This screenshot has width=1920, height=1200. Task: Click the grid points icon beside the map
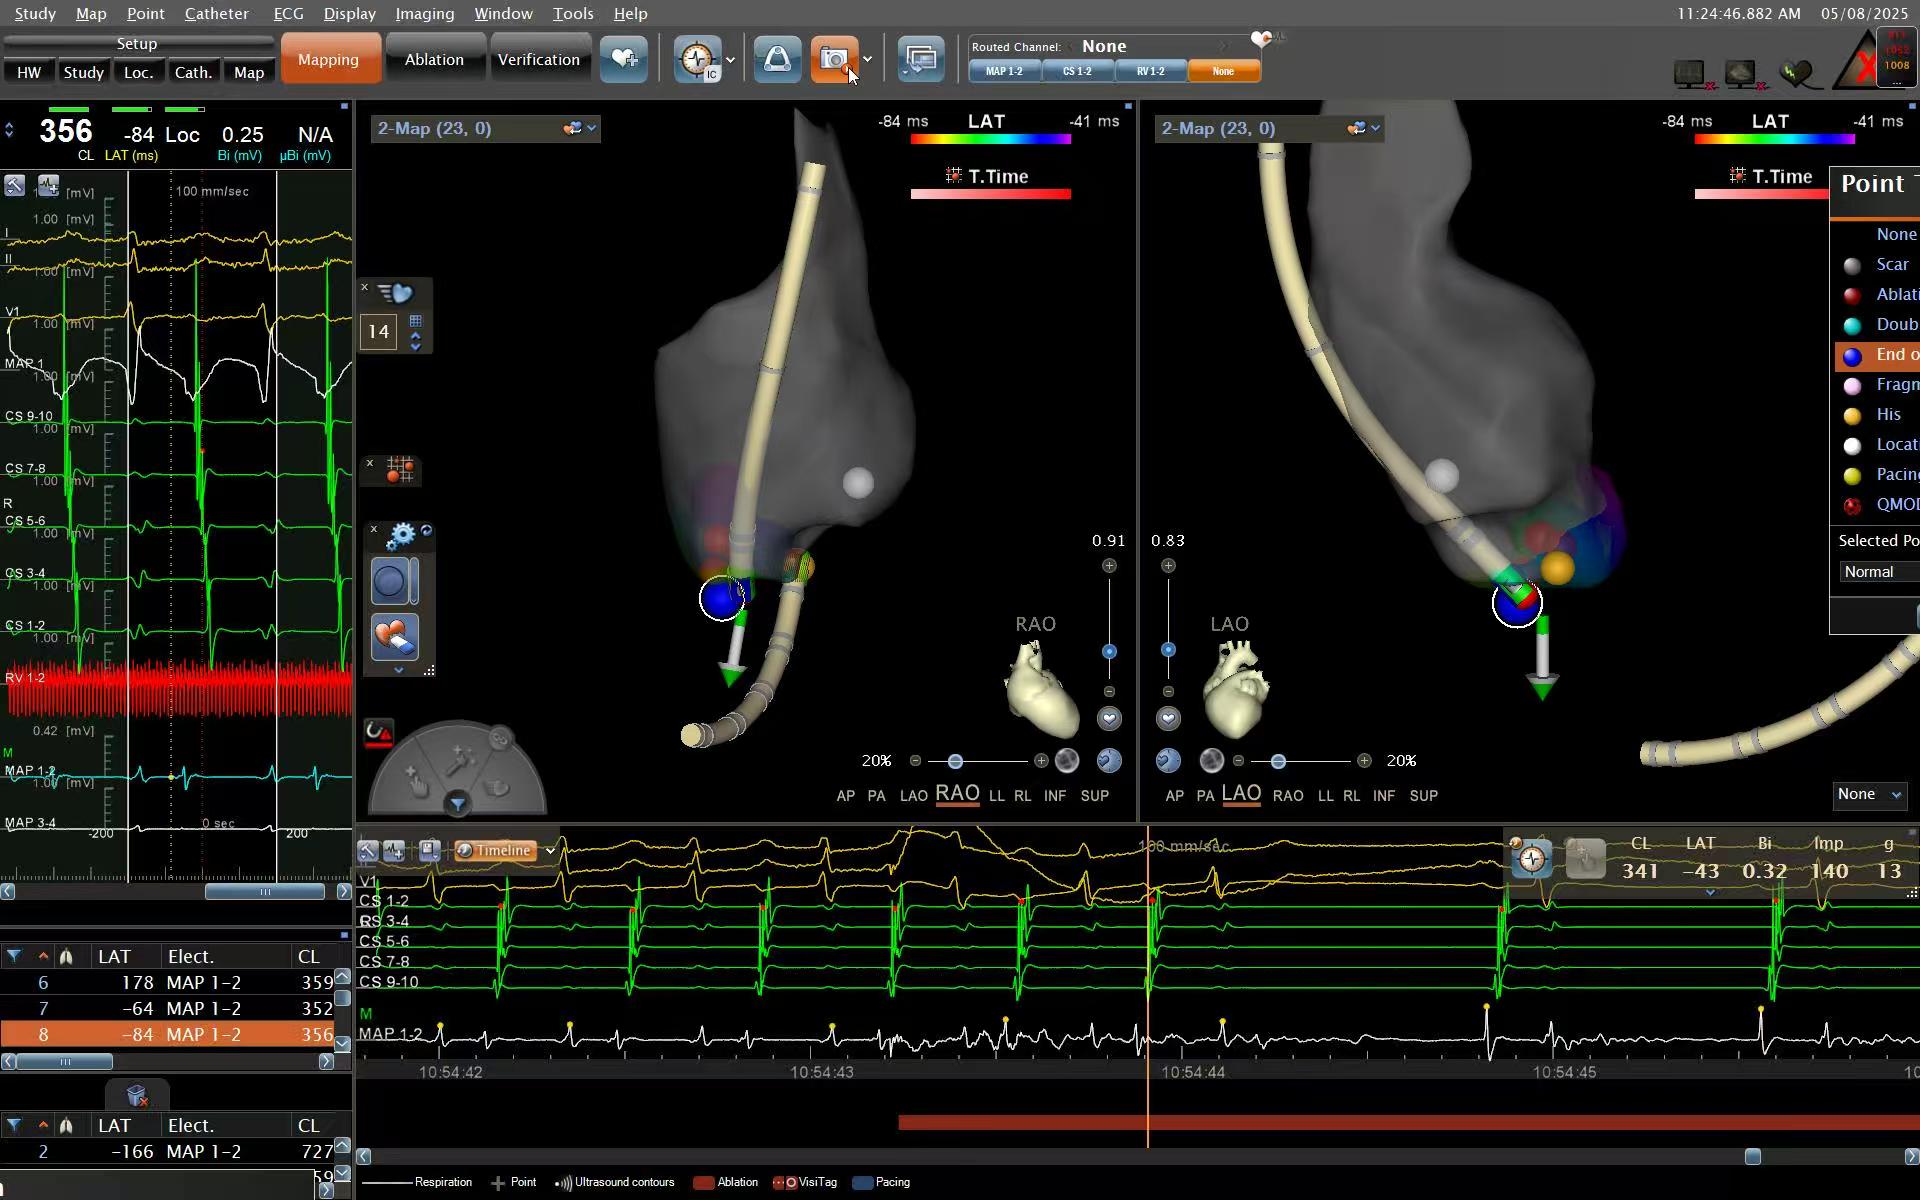tap(400, 469)
